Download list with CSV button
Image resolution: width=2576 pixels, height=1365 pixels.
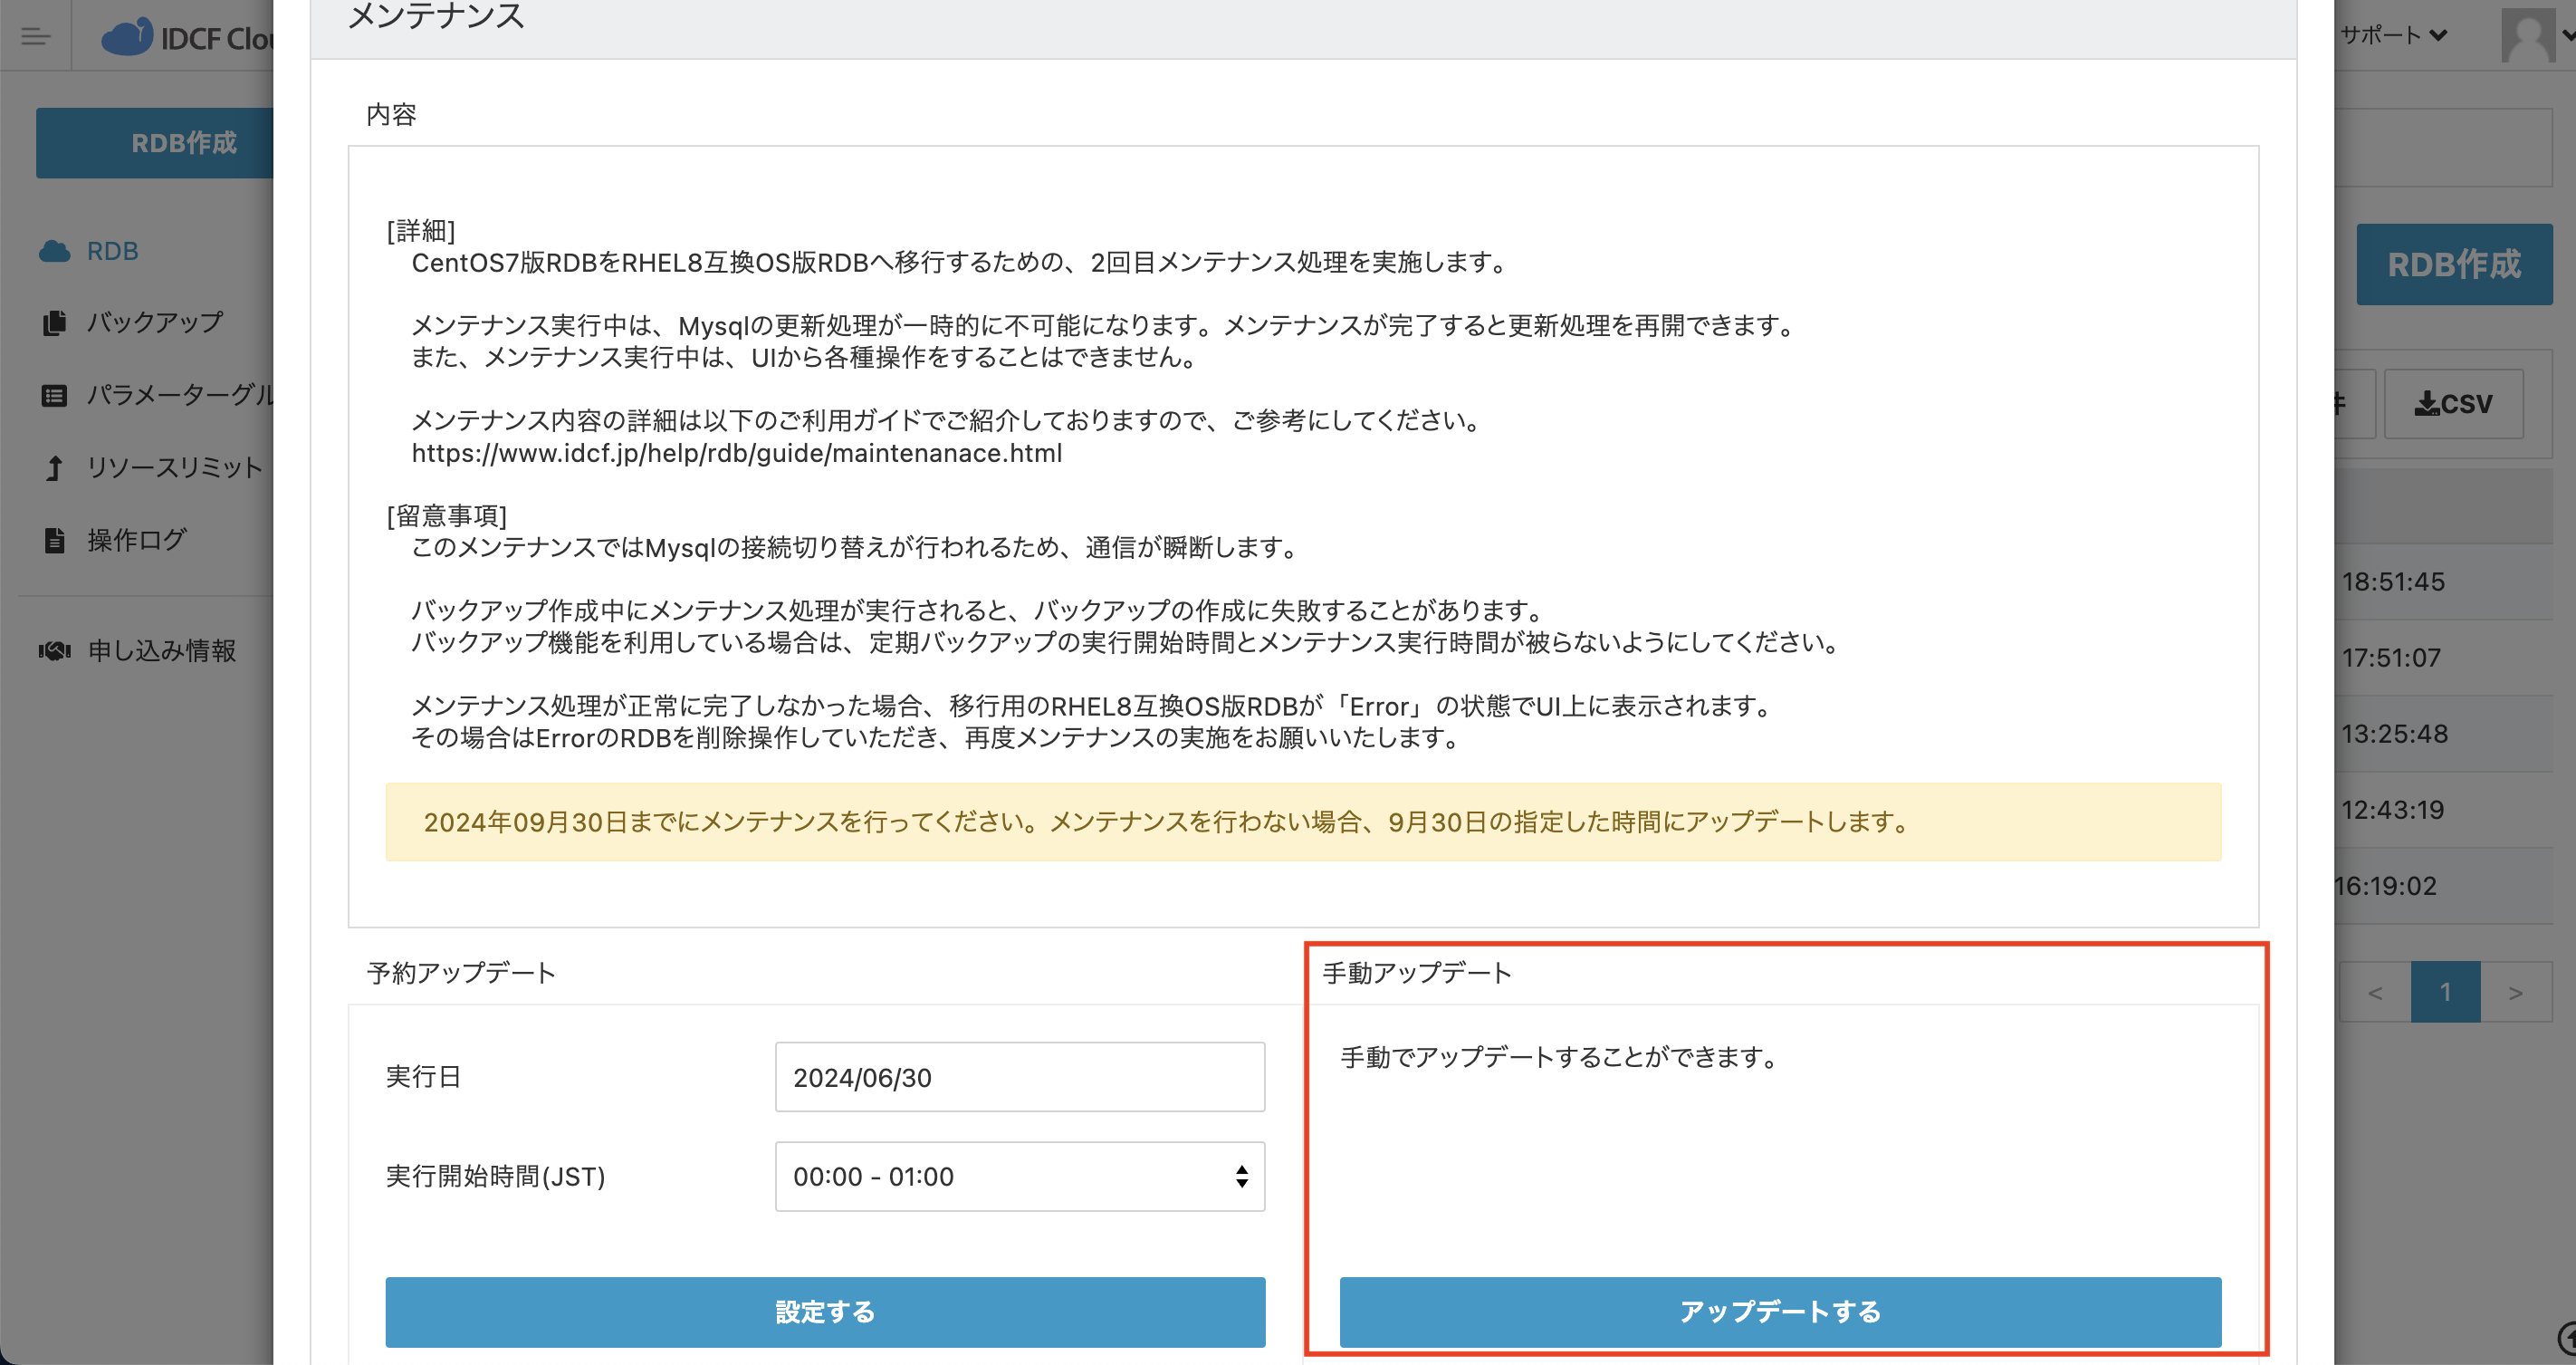[x=2453, y=404]
